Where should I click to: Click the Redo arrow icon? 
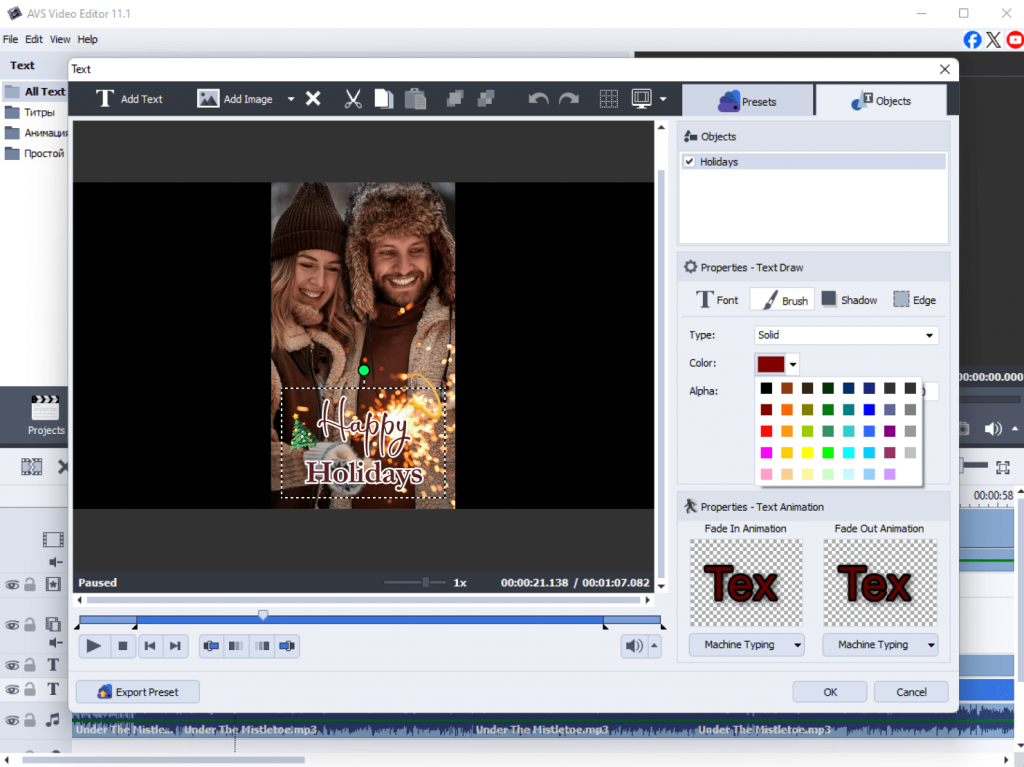click(x=569, y=99)
